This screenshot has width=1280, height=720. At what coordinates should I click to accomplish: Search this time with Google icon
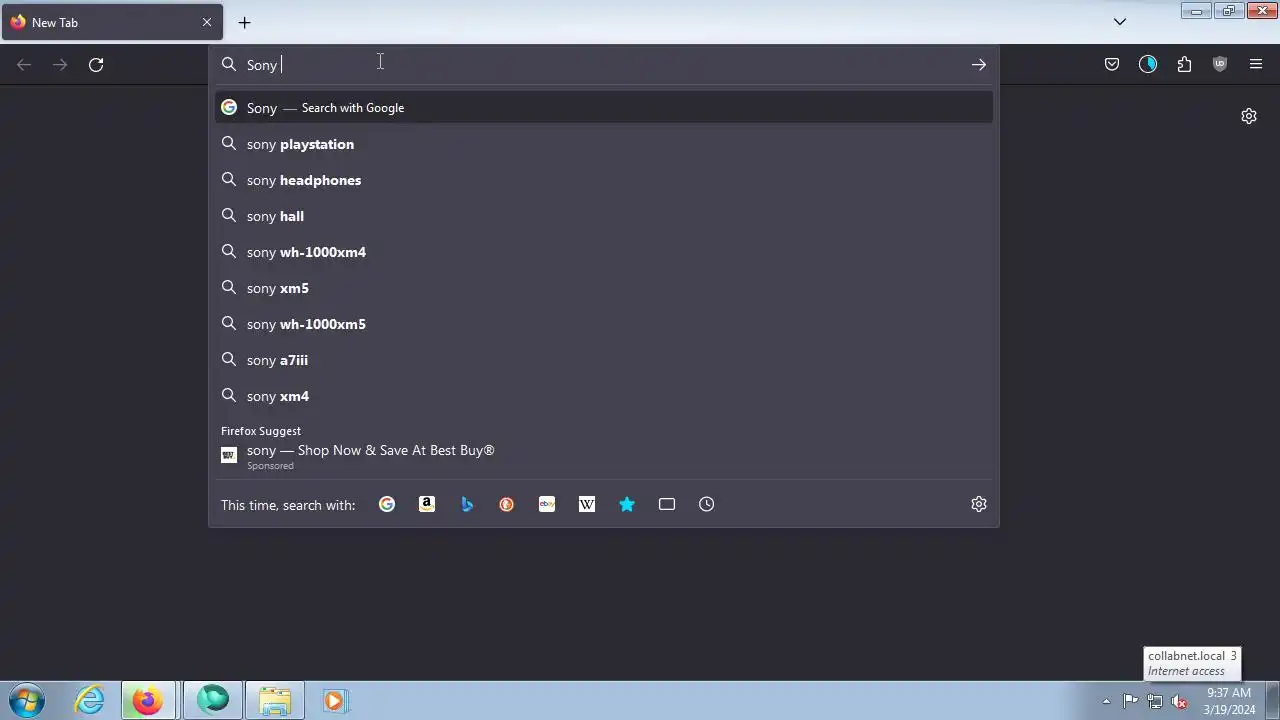coord(387,504)
